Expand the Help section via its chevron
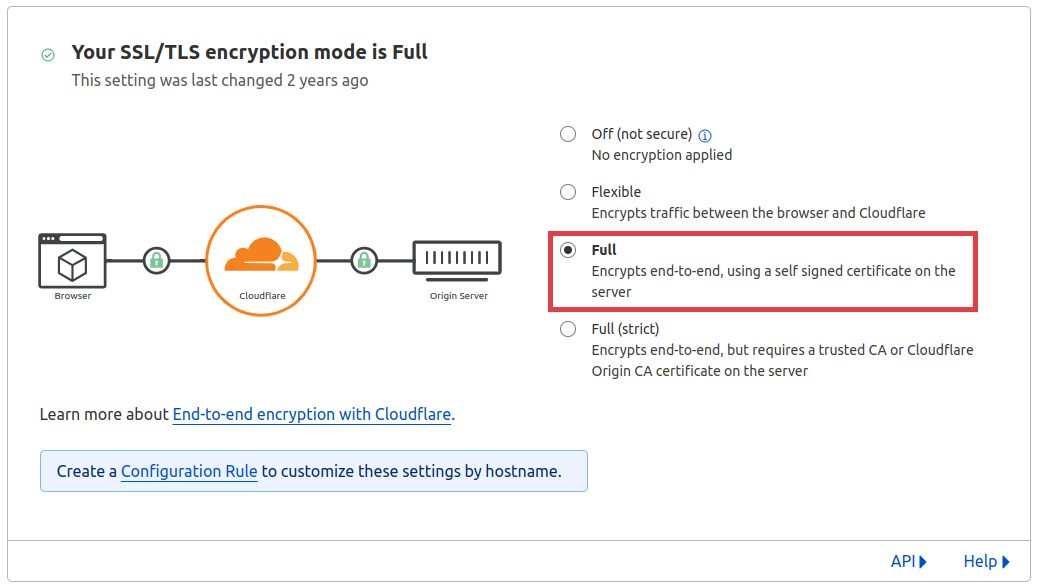The height and width of the screenshot is (585, 1037). (1007, 561)
